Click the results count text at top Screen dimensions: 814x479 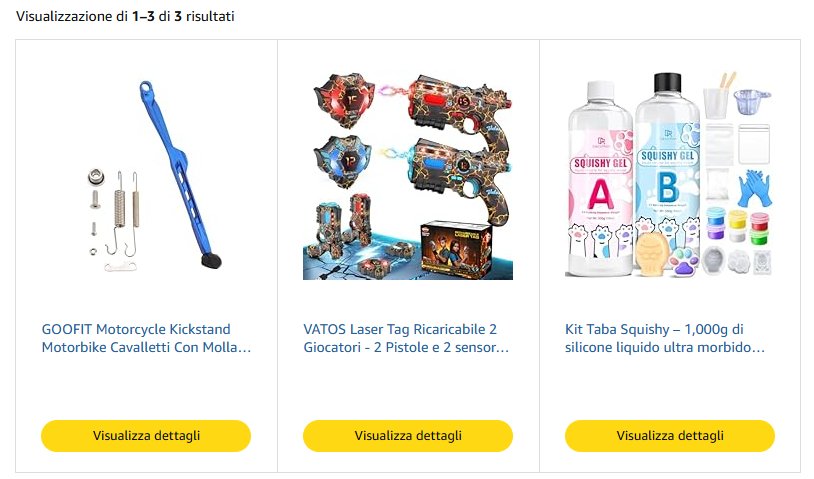pyautogui.click(x=125, y=16)
